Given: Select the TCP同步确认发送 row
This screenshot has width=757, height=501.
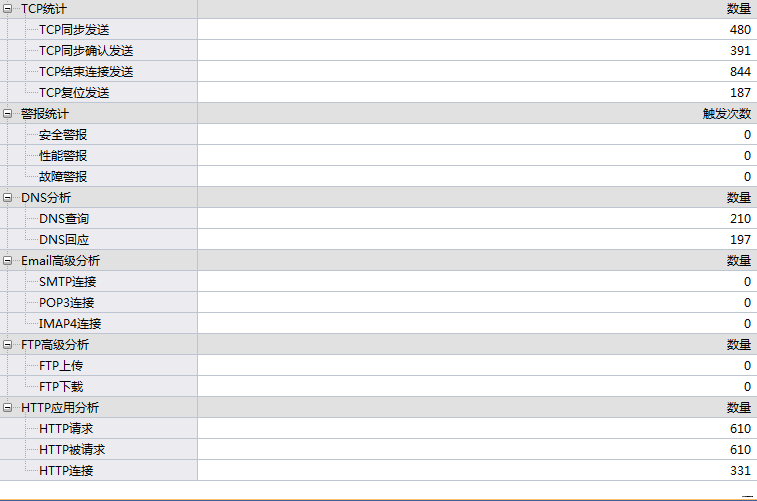Looking at the screenshot, I should click(86, 51).
